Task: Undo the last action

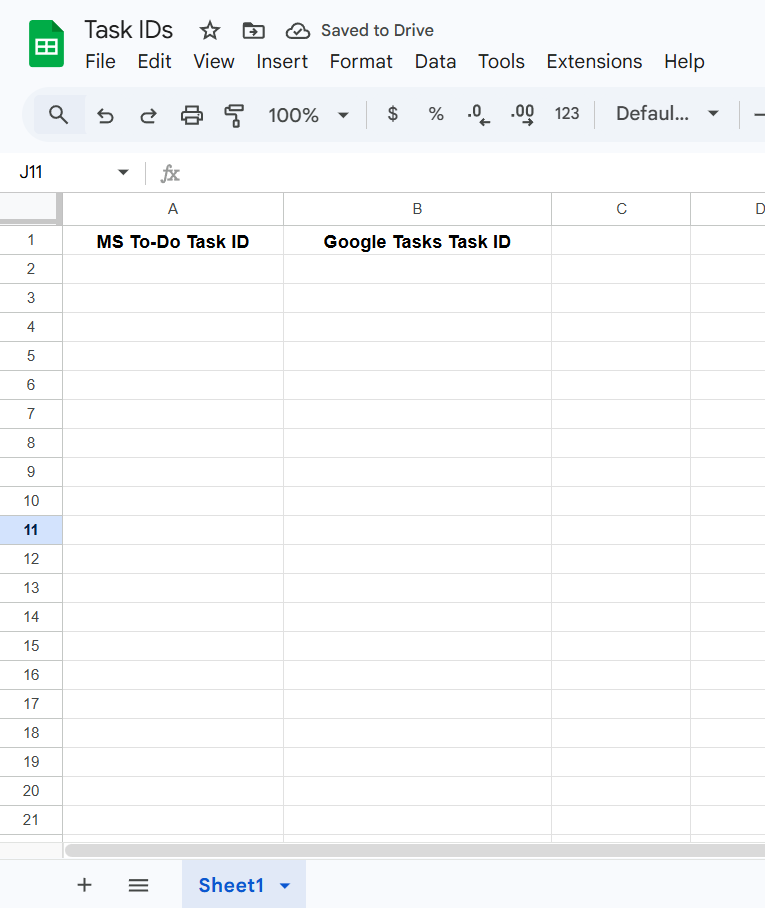Action: pyautogui.click(x=105, y=115)
